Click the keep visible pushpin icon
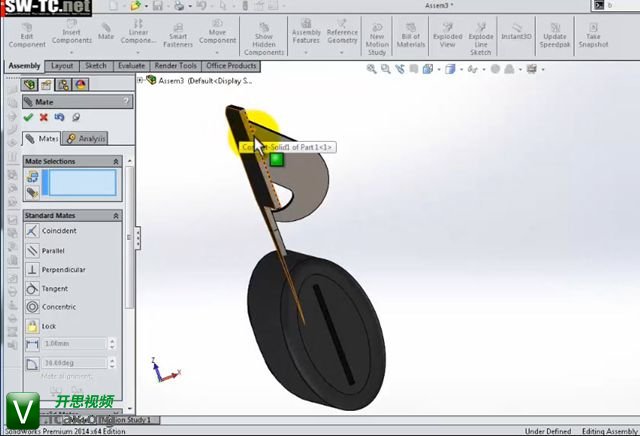The image size is (640, 436). [x=76, y=118]
